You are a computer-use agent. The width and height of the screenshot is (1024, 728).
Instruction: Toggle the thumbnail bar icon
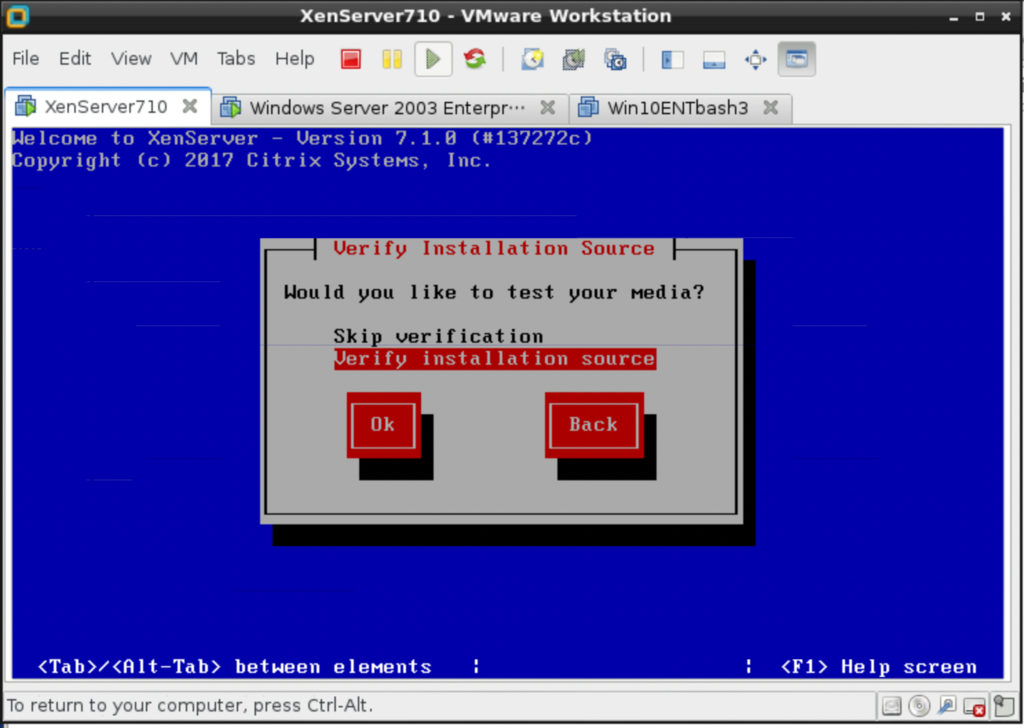[714, 59]
